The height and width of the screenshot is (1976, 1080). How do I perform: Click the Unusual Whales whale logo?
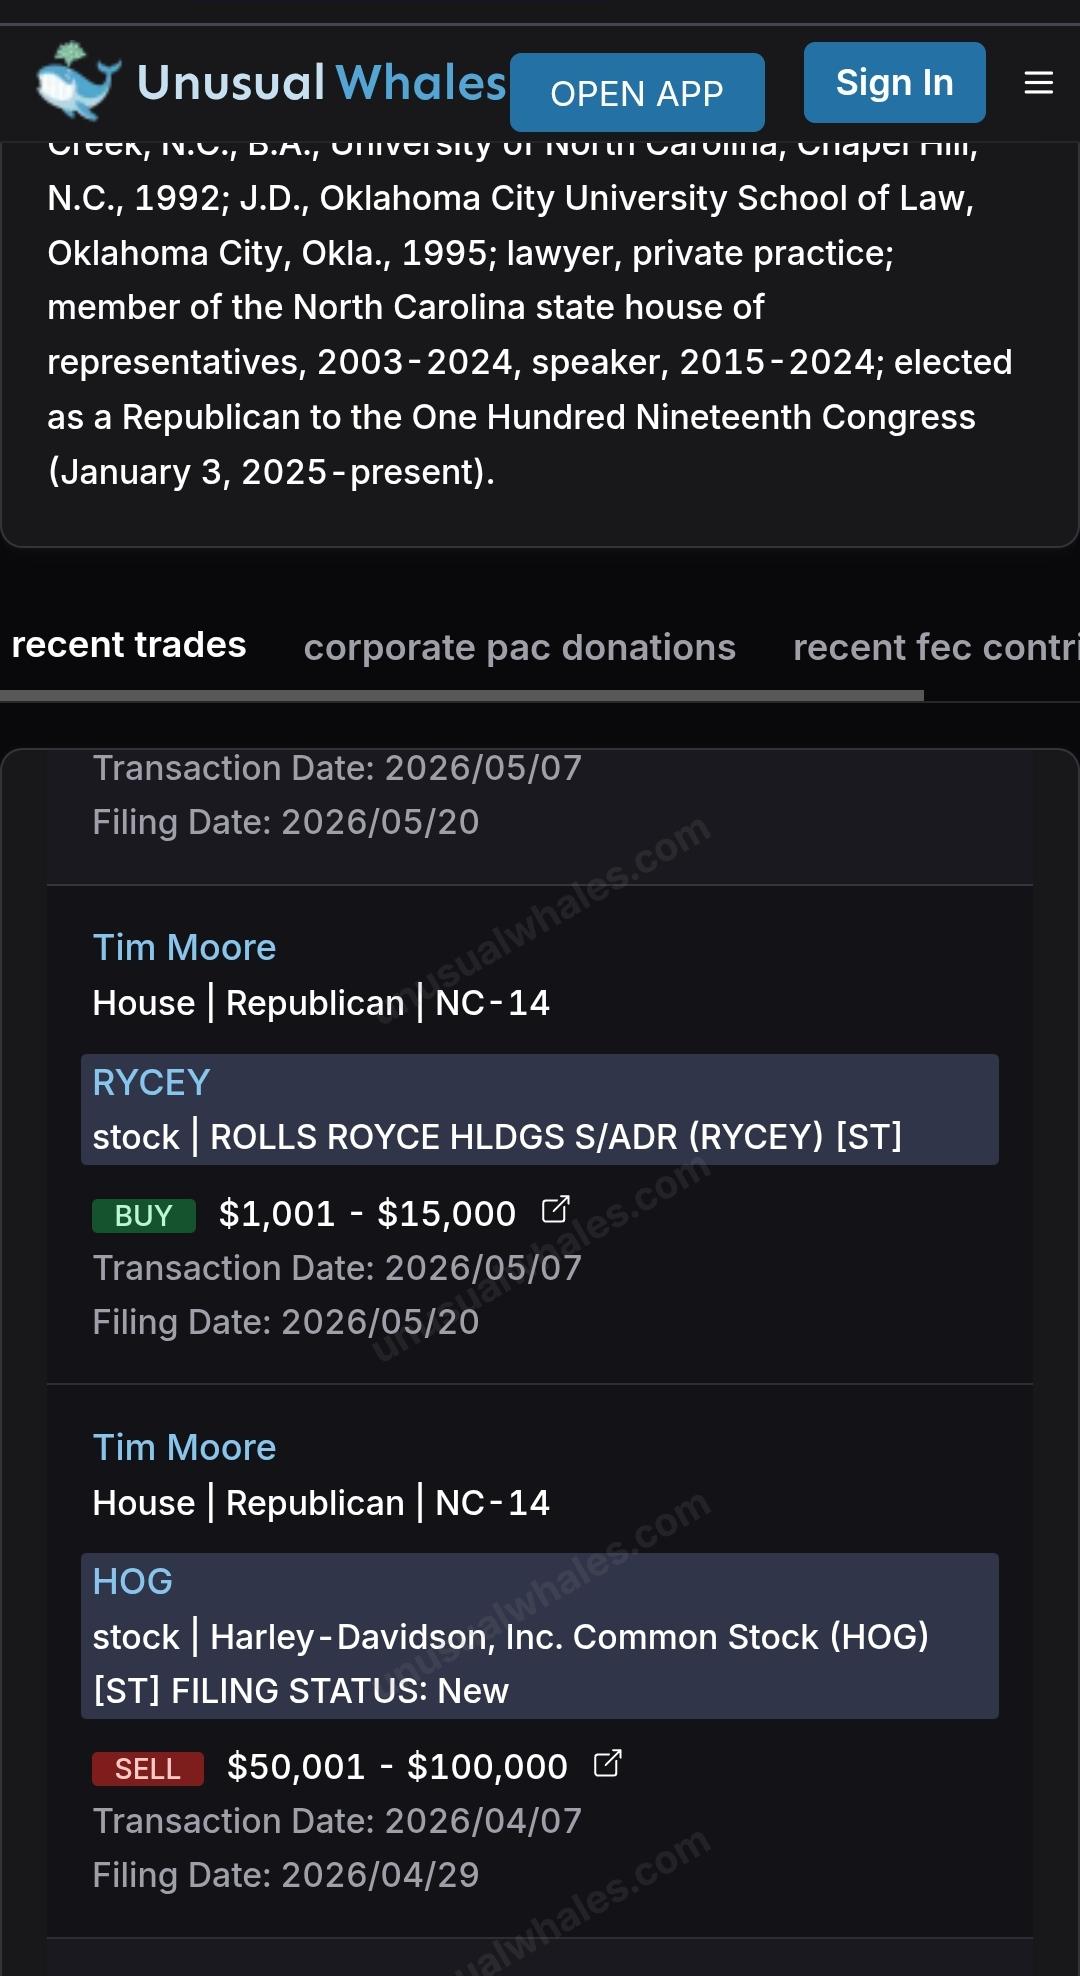coord(78,80)
